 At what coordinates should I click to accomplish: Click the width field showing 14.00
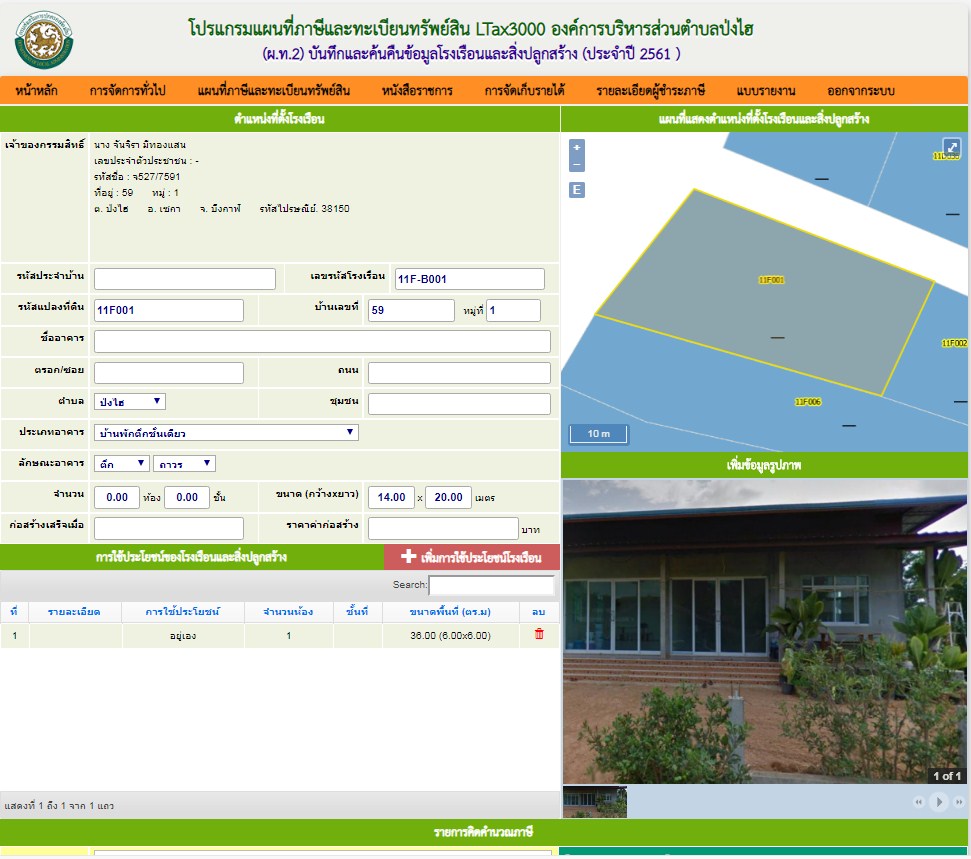[391, 497]
